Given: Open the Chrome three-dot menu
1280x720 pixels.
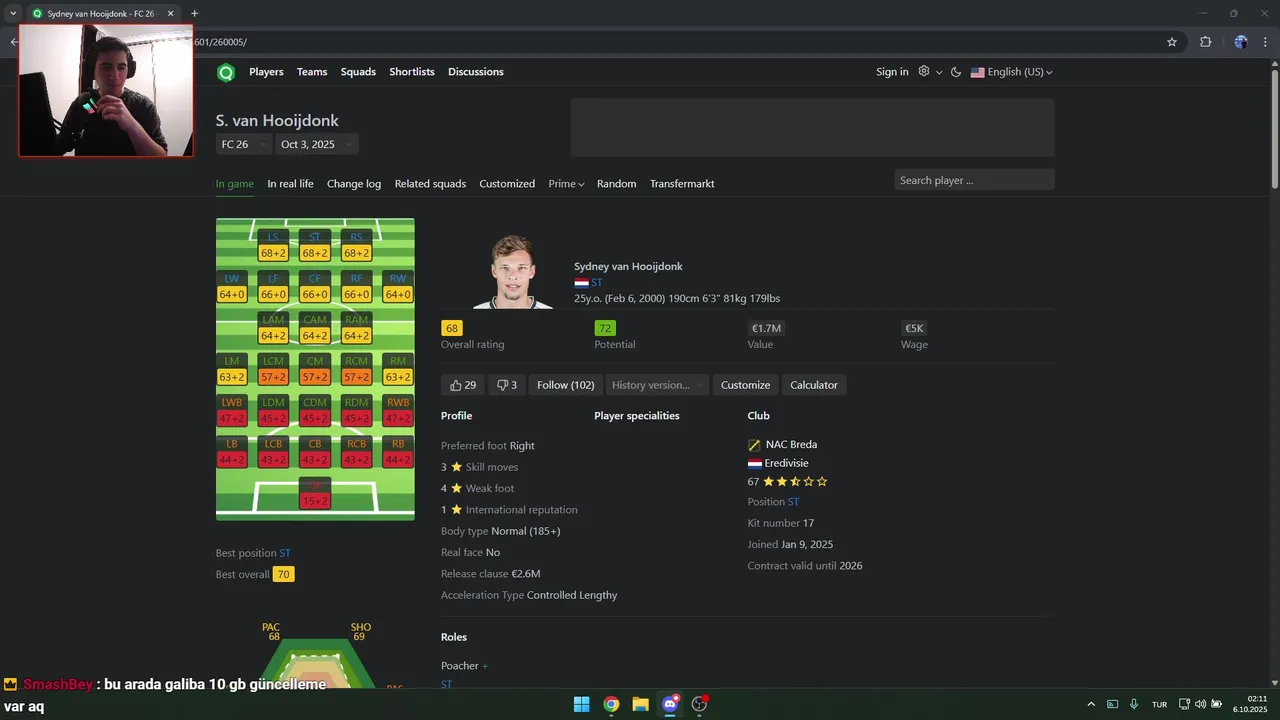Looking at the screenshot, I should 1265,42.
